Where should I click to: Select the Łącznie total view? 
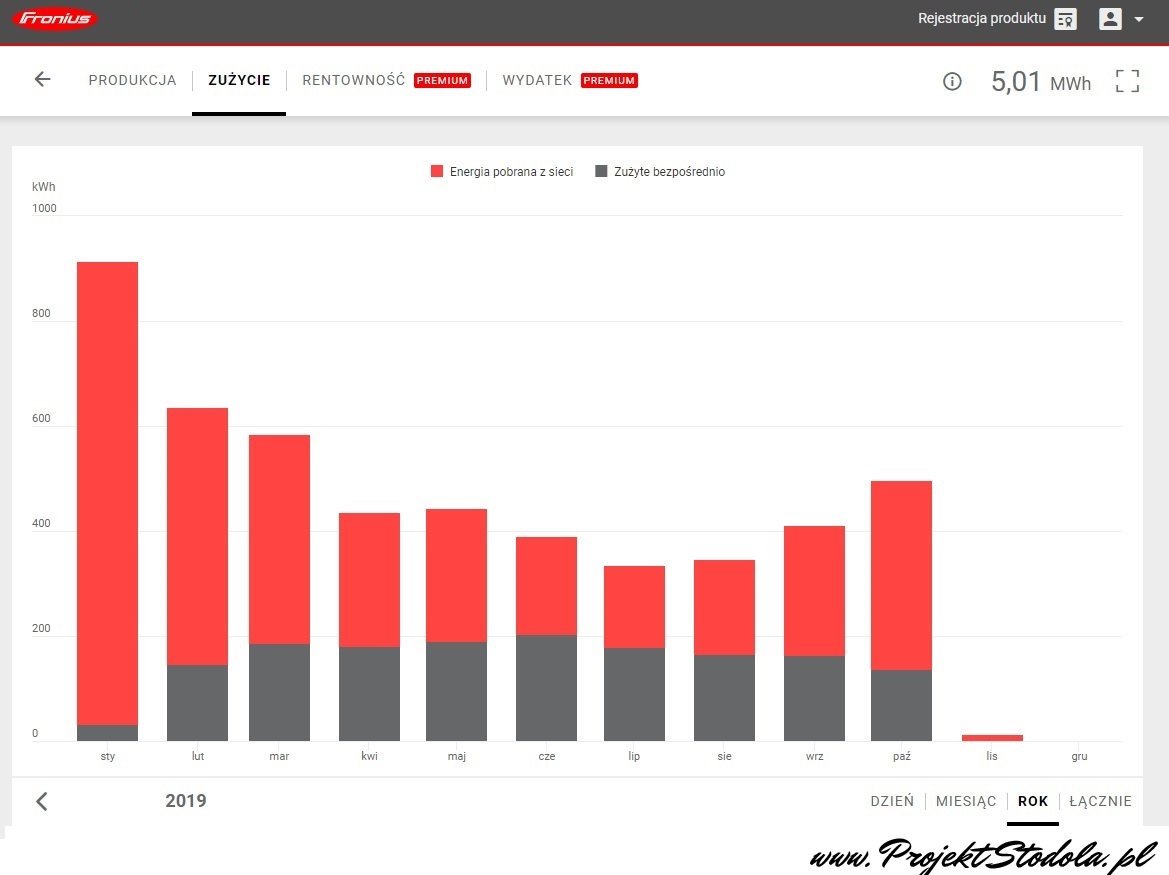[1100, 801]
